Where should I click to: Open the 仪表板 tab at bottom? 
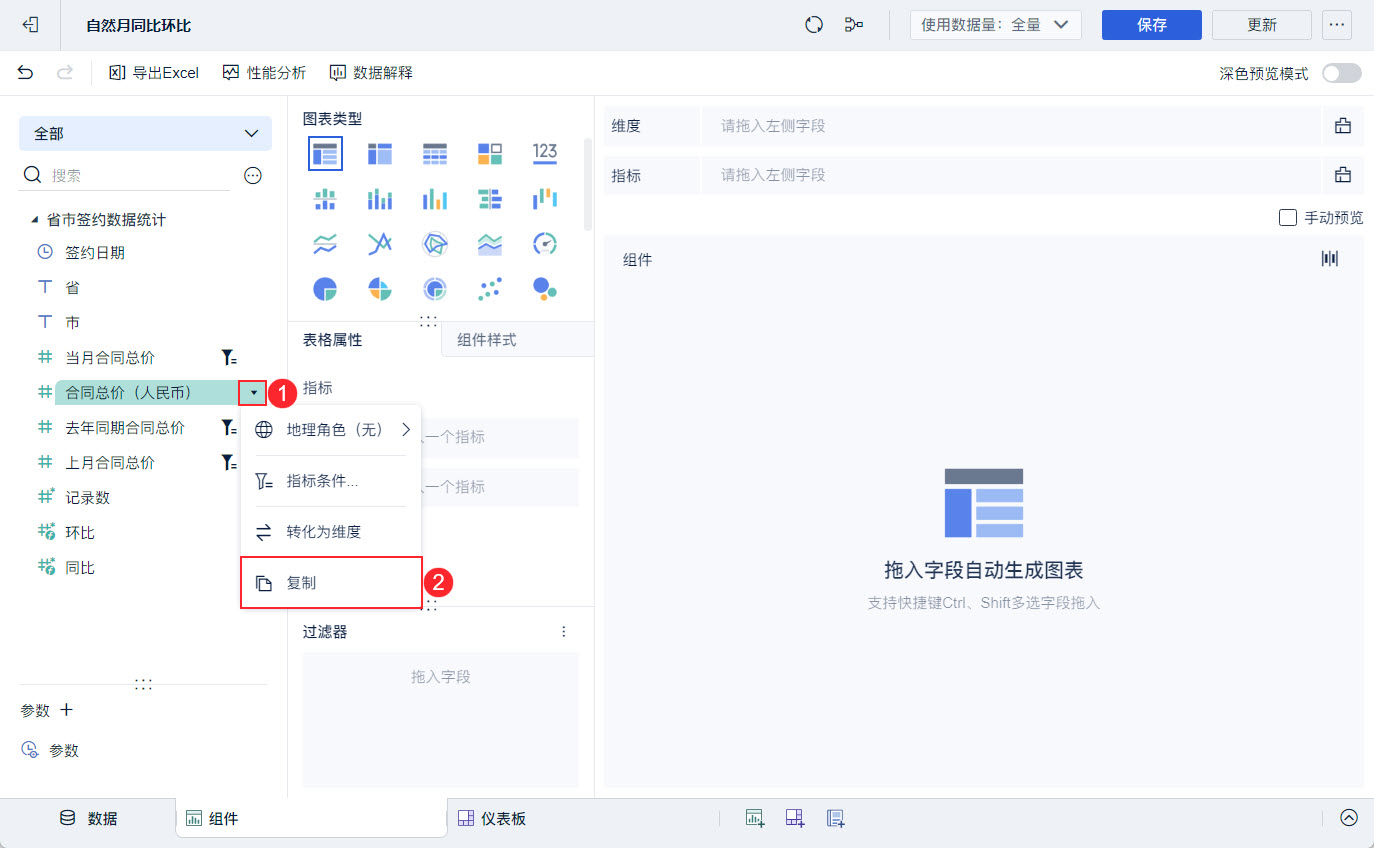pos(492,818)
